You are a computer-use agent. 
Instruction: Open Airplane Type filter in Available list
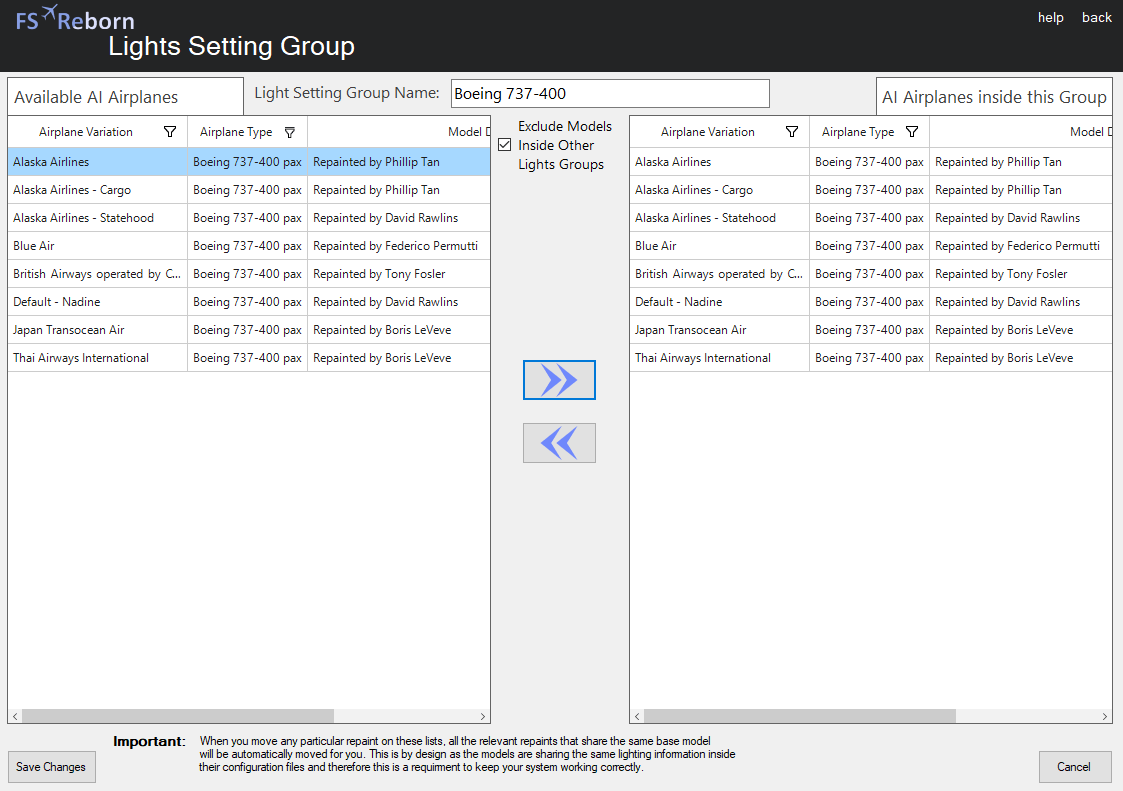click(x=290, y=132)
